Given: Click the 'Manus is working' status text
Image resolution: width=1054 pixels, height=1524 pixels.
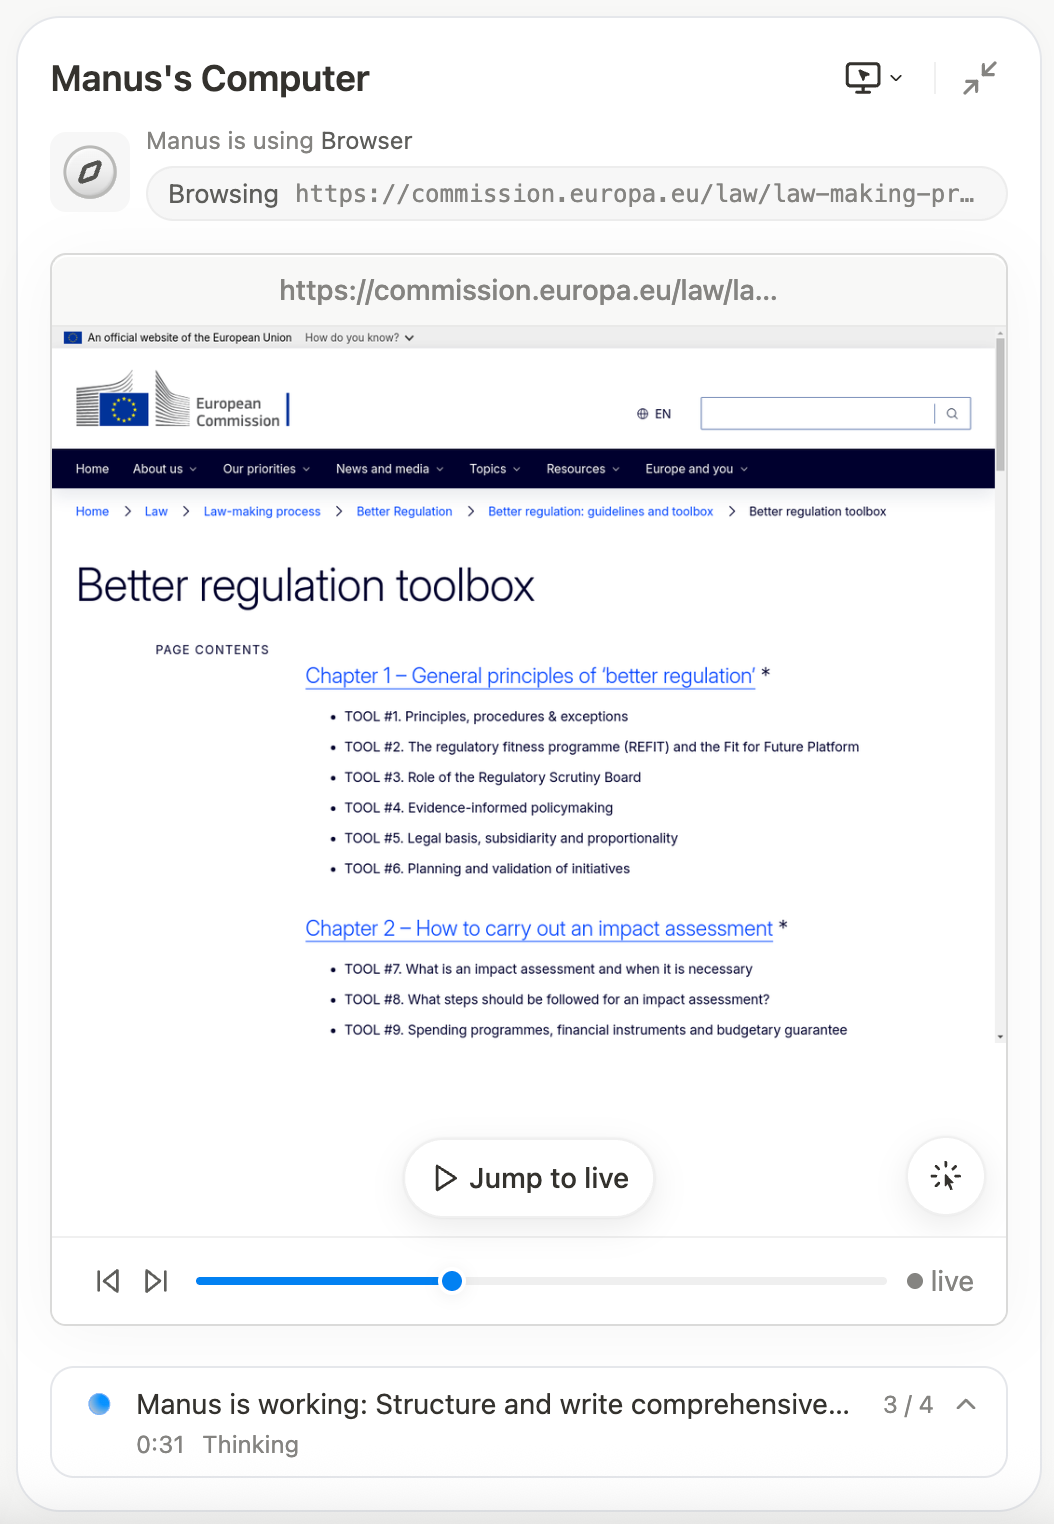Looking at the screenshot, I should 493,1405.
